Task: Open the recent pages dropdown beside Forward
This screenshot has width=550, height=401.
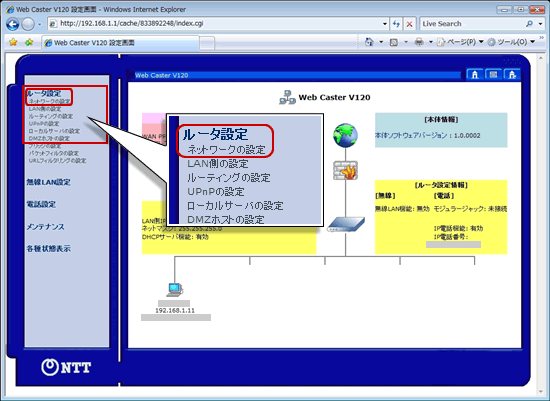Action: coord(40,24)
